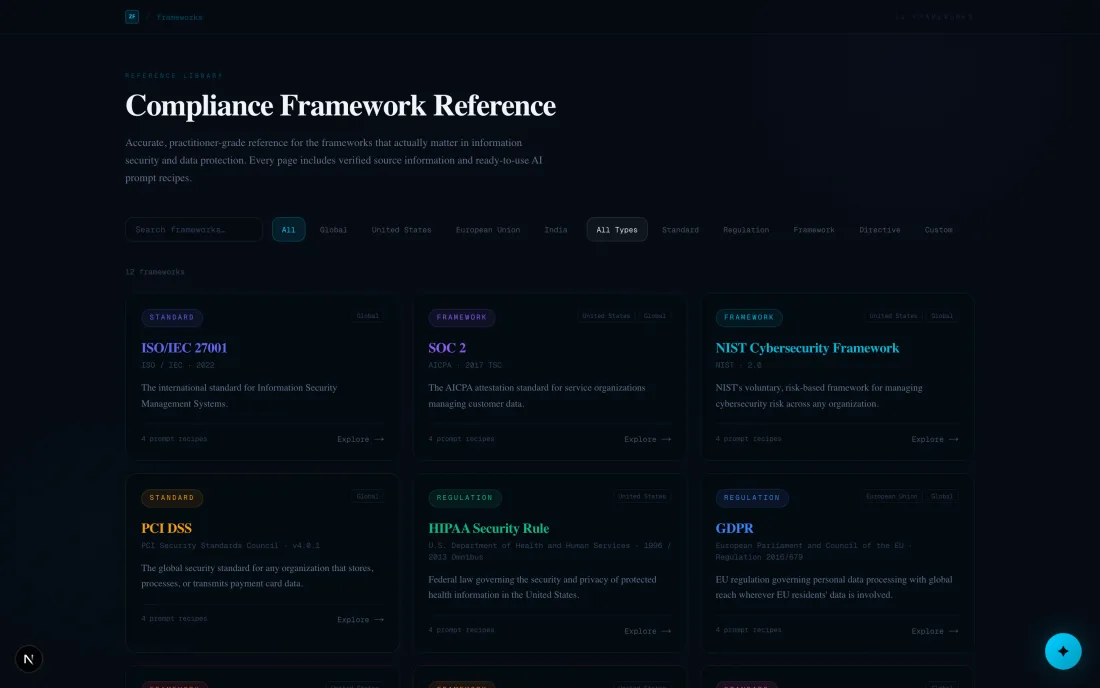Click REGULATION badge on HIPAA card
The image size is (1100, 688).
[x=464, y=498]
